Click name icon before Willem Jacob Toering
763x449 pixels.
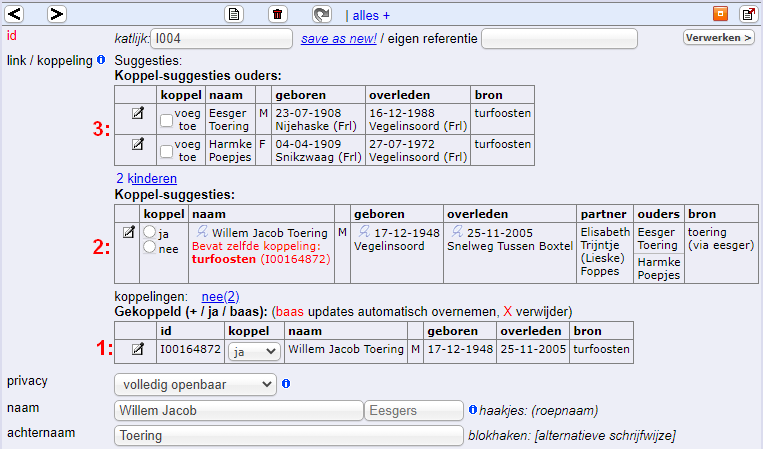click(202, 231)
